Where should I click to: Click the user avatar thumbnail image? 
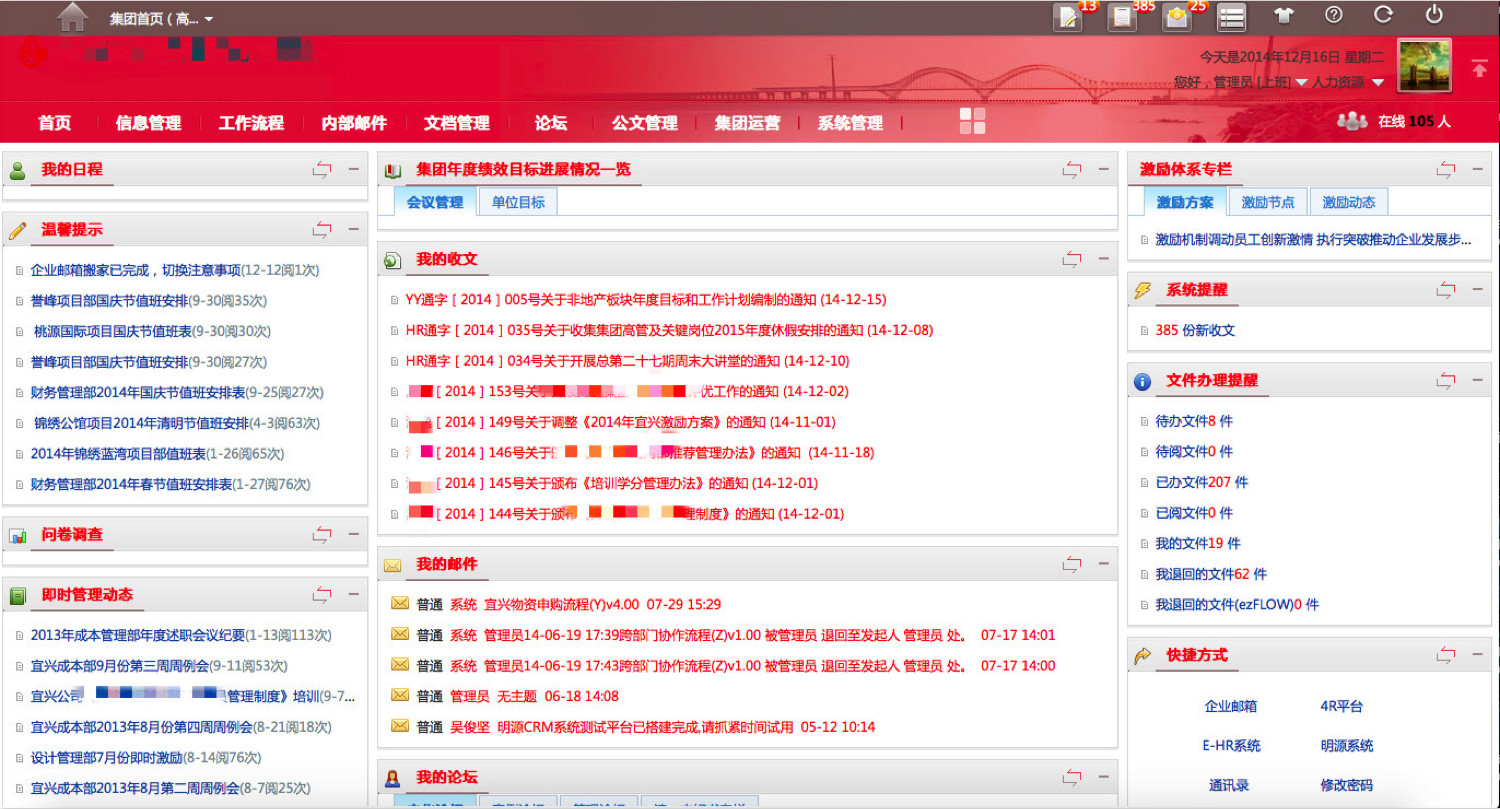click(x=1424, y=66)
